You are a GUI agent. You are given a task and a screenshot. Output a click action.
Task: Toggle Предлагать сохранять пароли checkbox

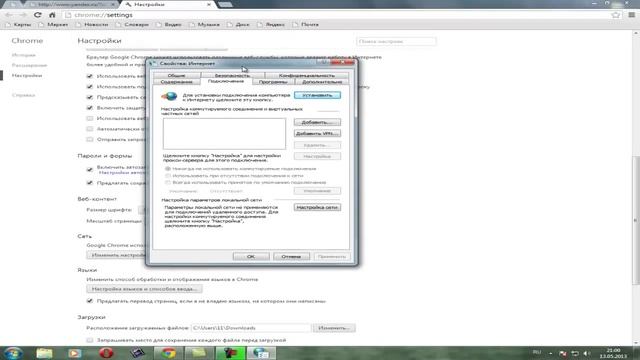pos(90,183)
